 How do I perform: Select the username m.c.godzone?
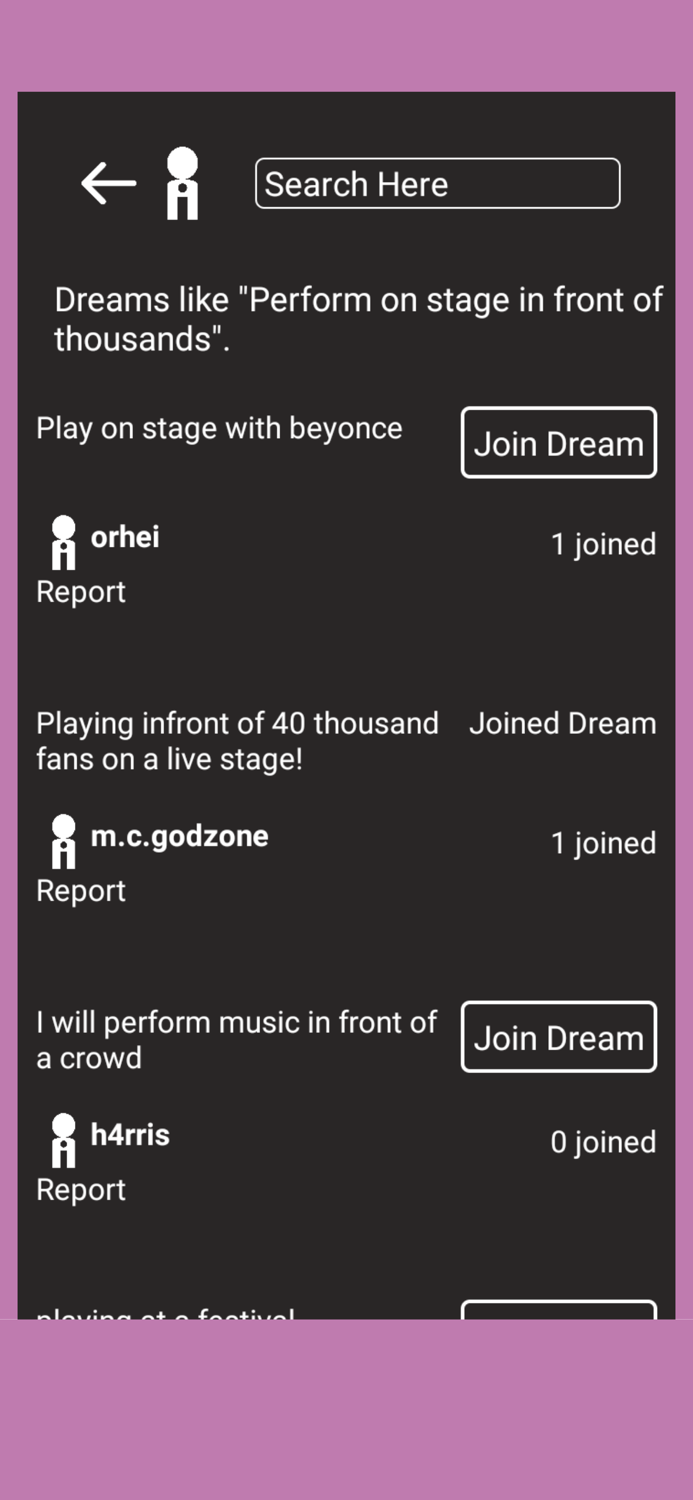tap(178, 836)
